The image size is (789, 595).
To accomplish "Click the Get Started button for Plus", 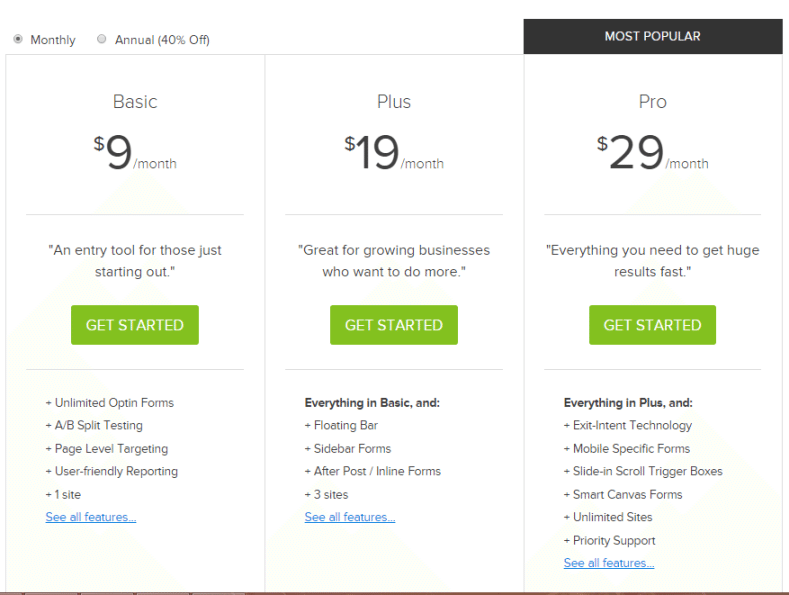I will (394, 325).
